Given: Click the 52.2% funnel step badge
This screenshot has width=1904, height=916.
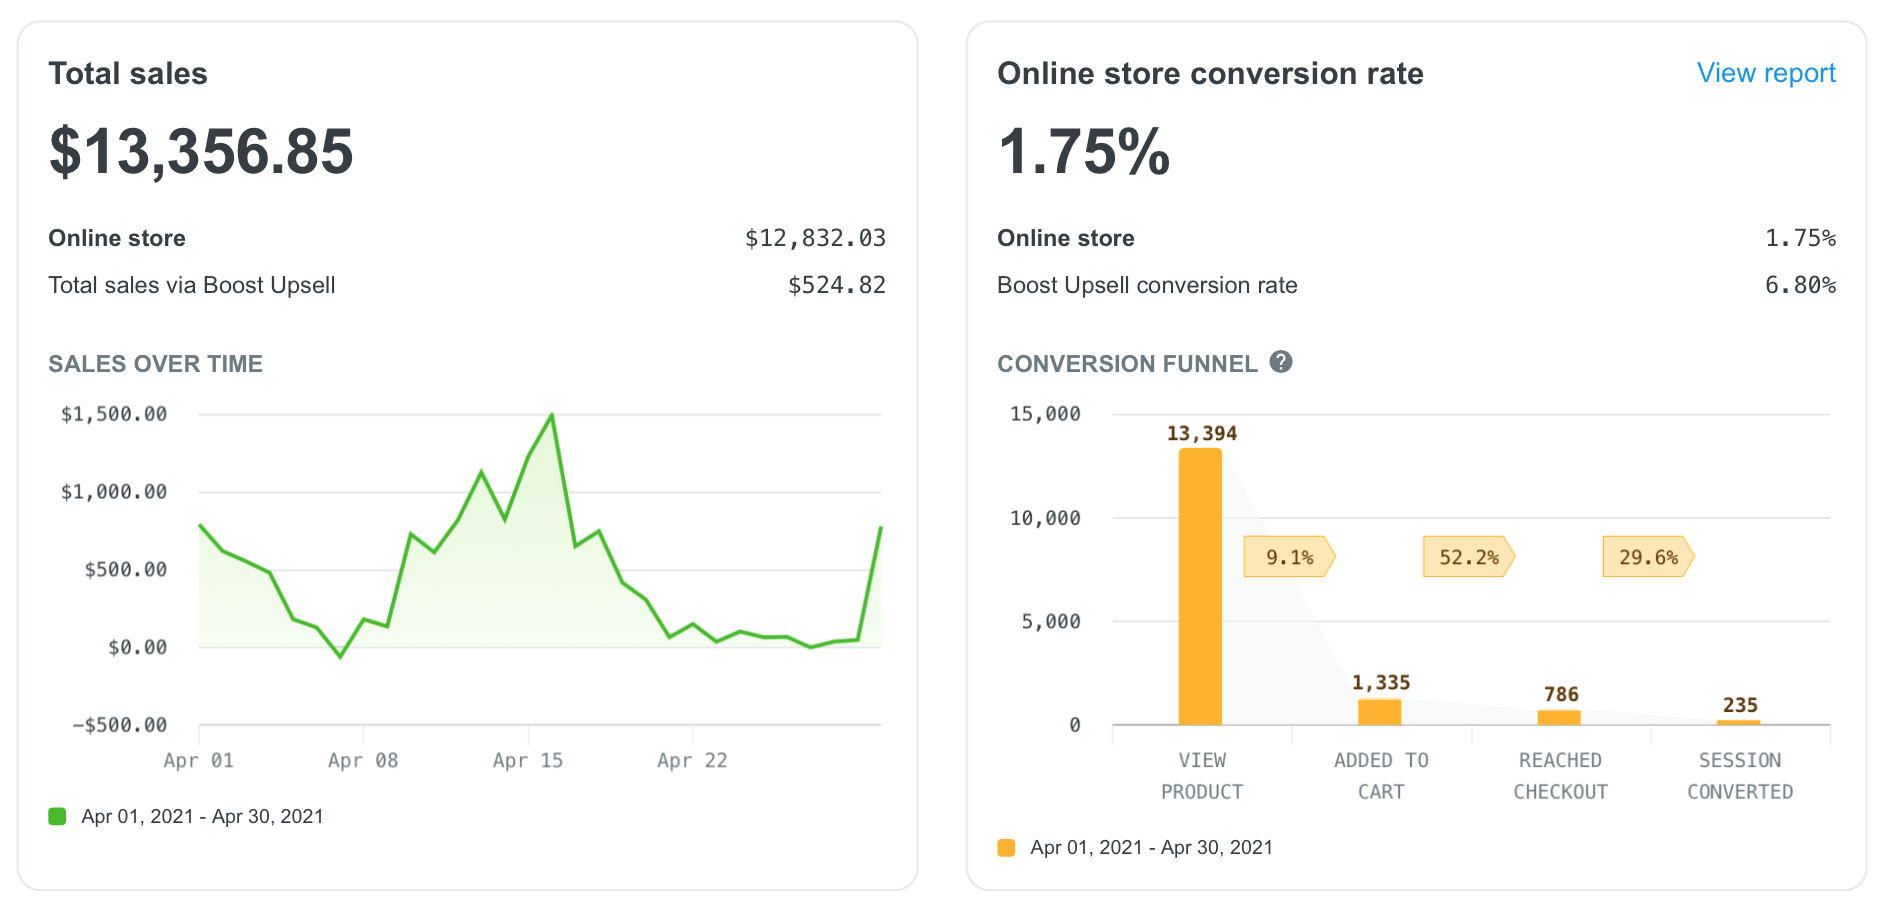Looking at the screenshot, I should [x=1469, y=557].
